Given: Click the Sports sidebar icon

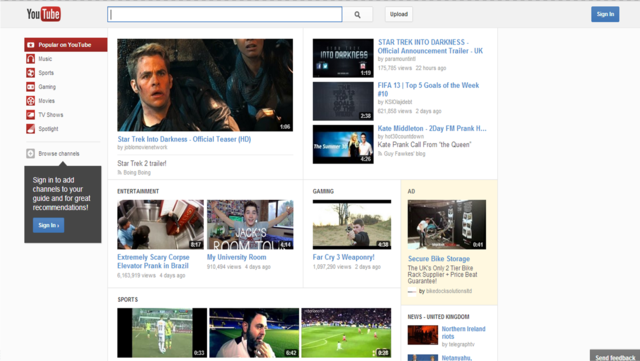Looking at the screenshot, I should [31, 73].
